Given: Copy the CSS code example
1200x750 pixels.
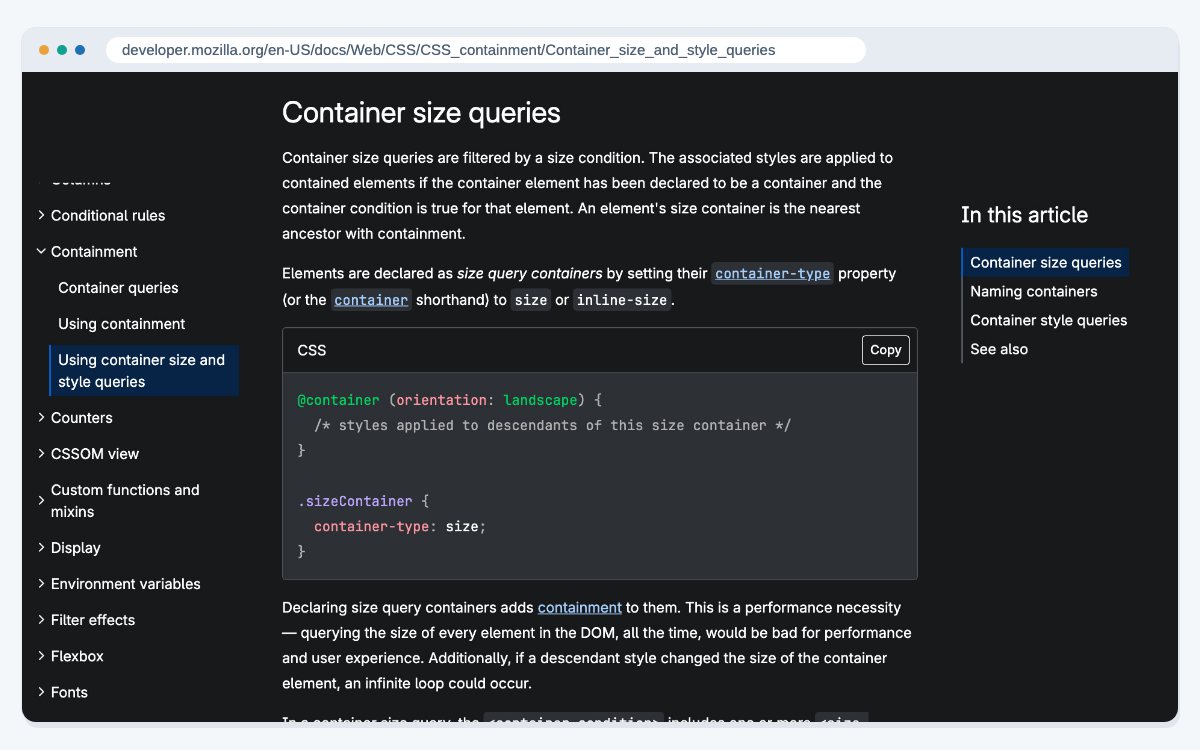Looking at the screenshot, I should coord(886,350).
